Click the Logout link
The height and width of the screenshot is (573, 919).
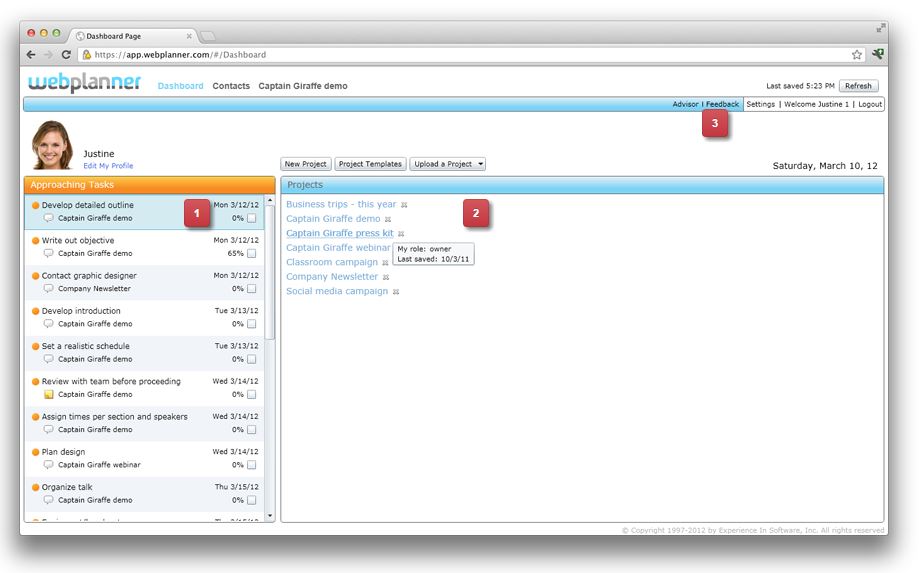coord(870,104)
